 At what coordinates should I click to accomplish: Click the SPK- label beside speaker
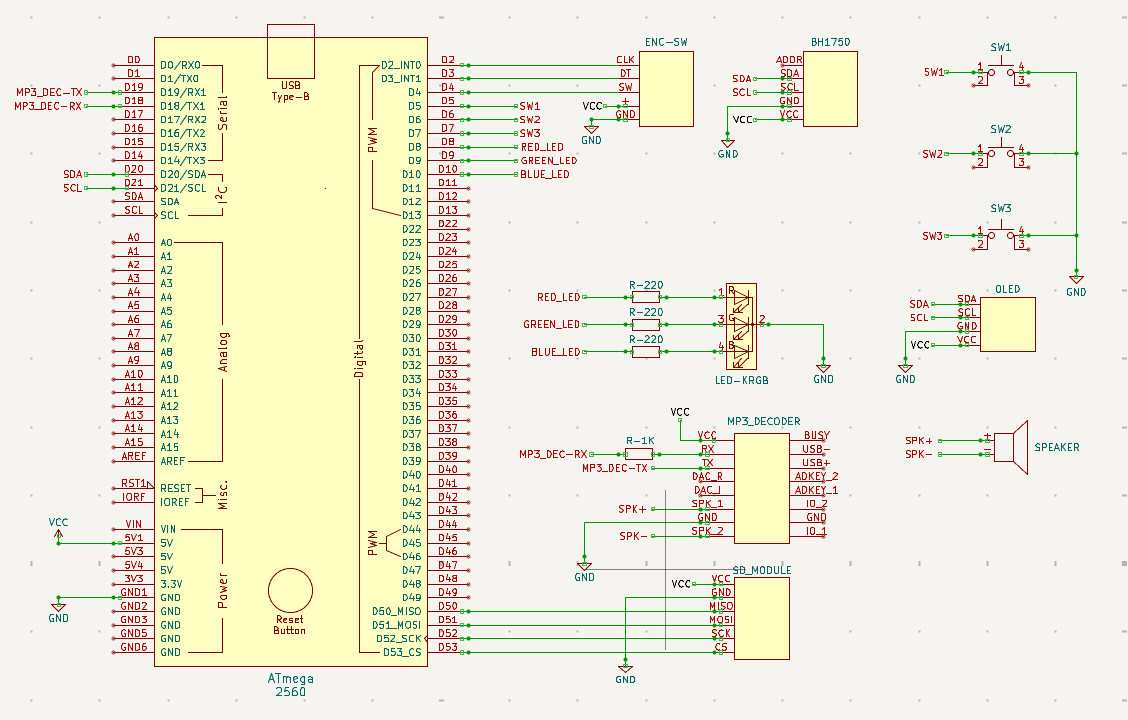click(x=919, y=454)
